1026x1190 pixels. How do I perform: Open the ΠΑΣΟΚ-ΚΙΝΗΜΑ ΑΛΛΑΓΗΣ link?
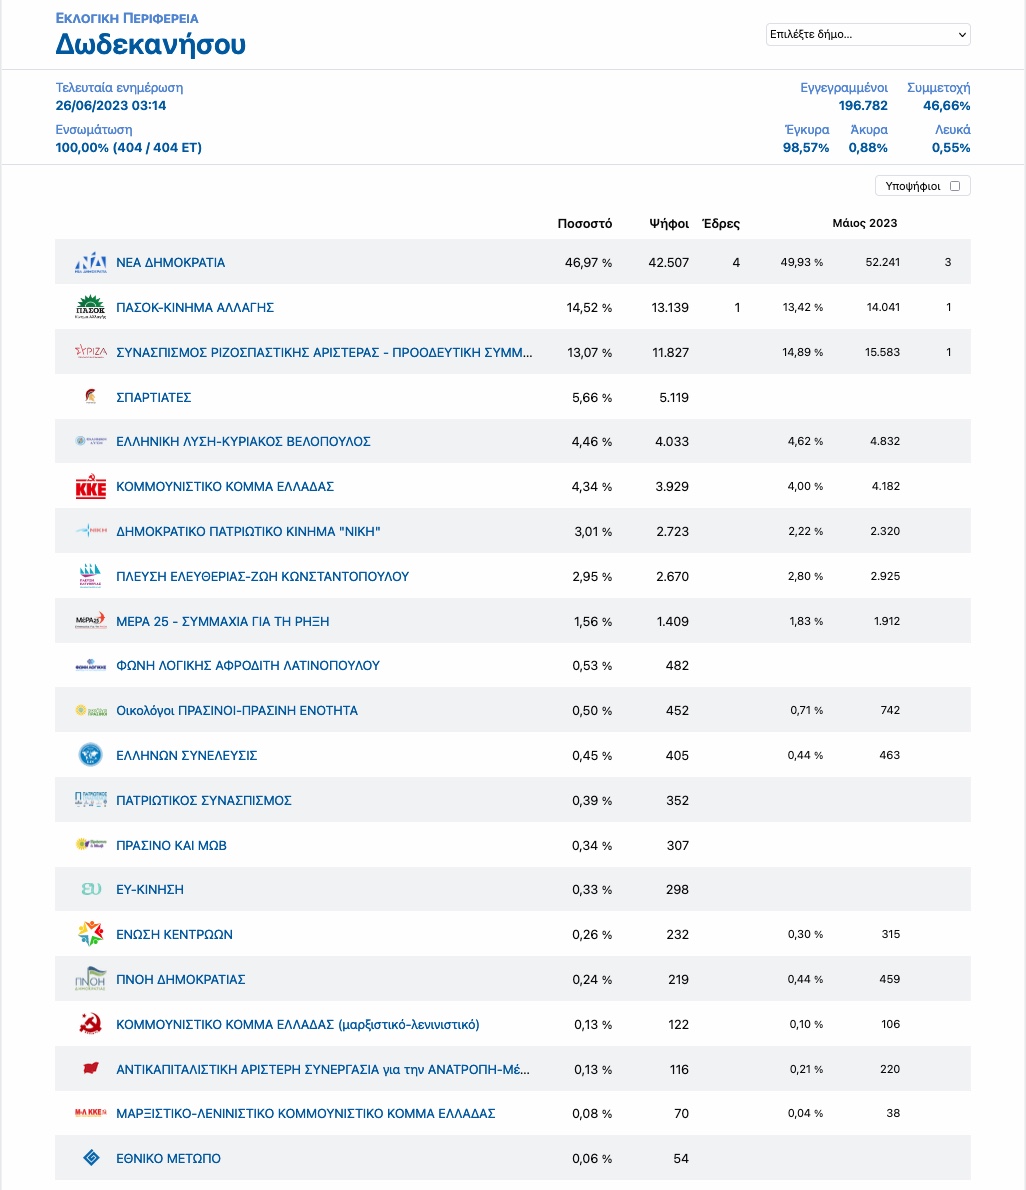click(195, 307)
